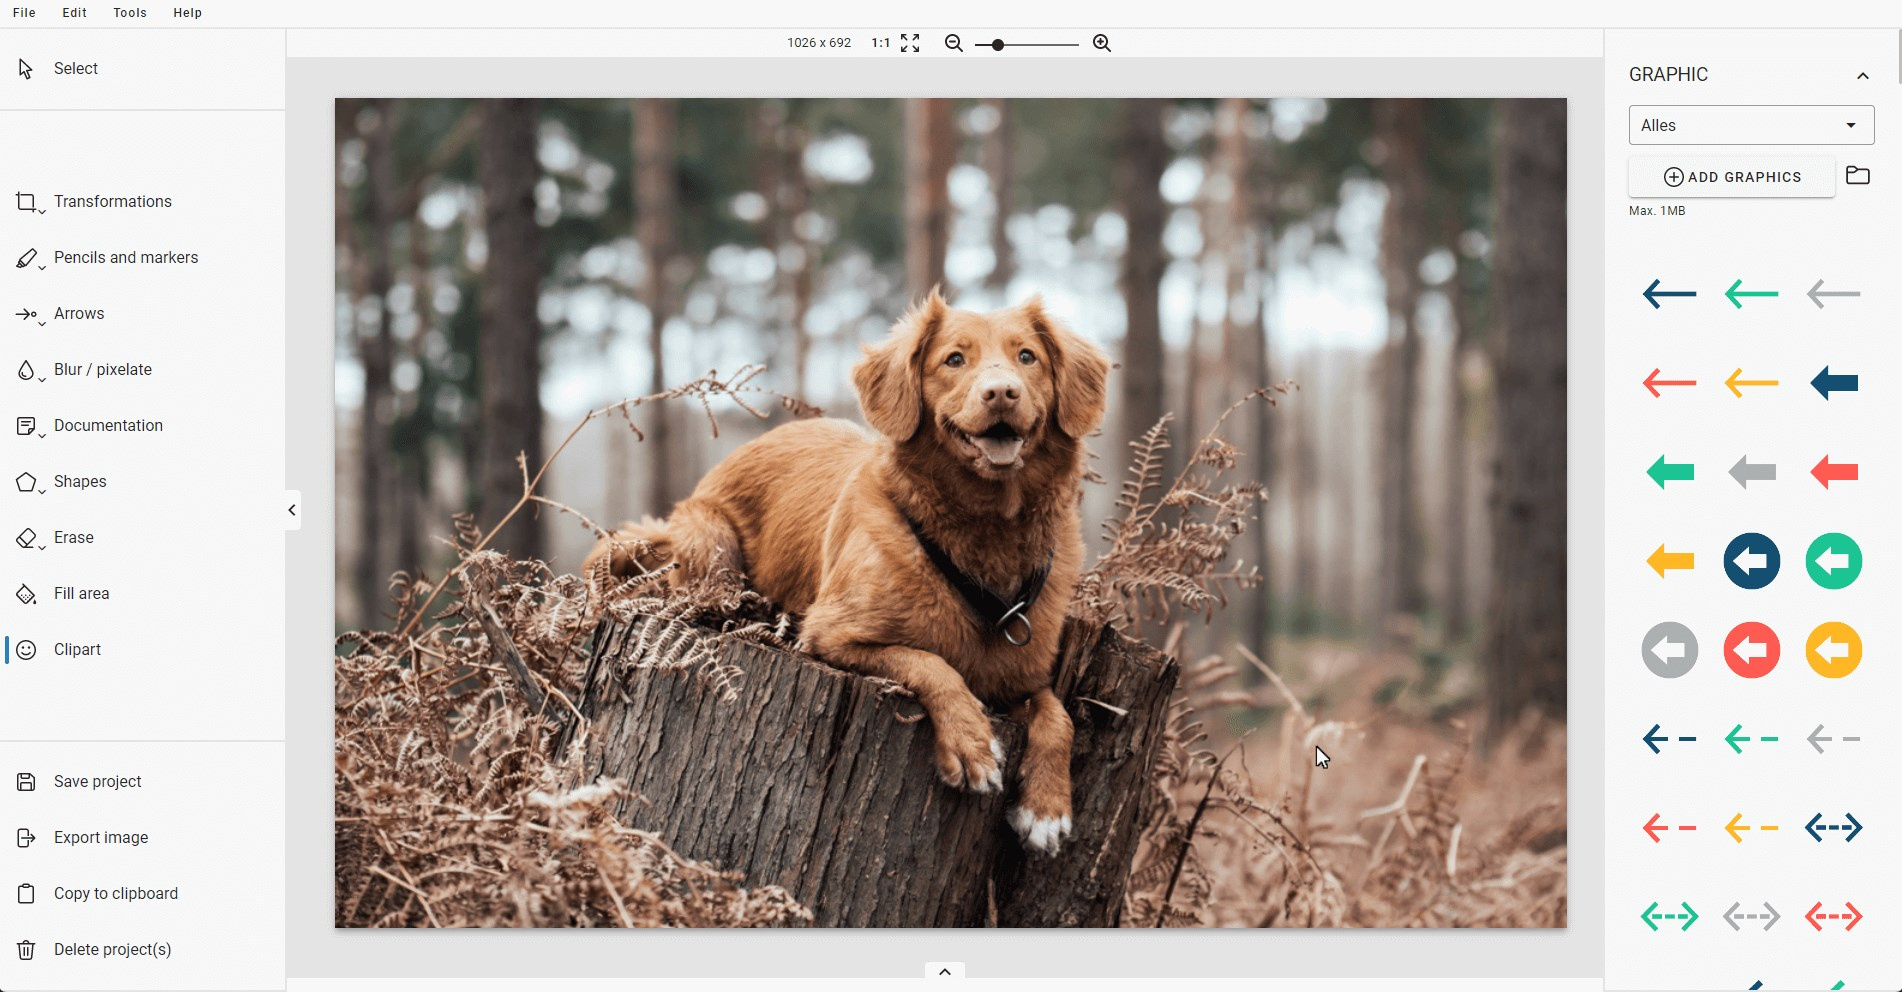Insert the red circle arrow clipart
The height and width of the screenshot is (992, 1902).
pos(1751,650)
